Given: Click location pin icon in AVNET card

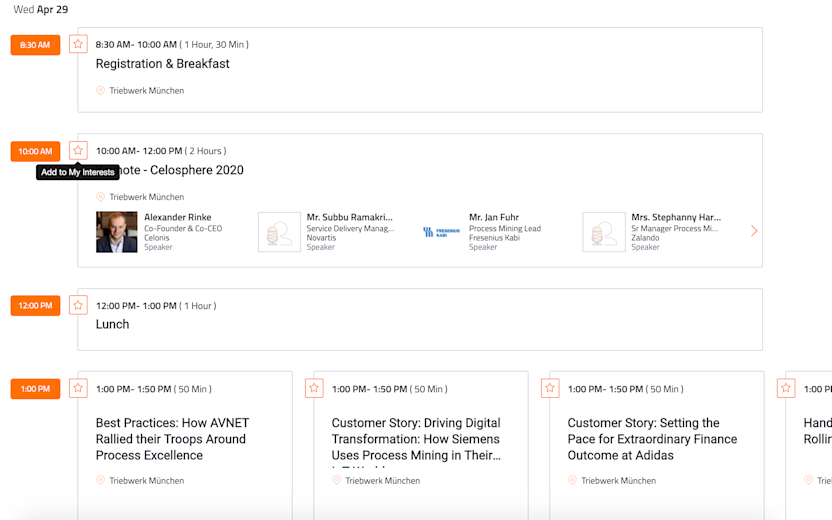Looking at the screenshot, I should click(x=100, y=480).
